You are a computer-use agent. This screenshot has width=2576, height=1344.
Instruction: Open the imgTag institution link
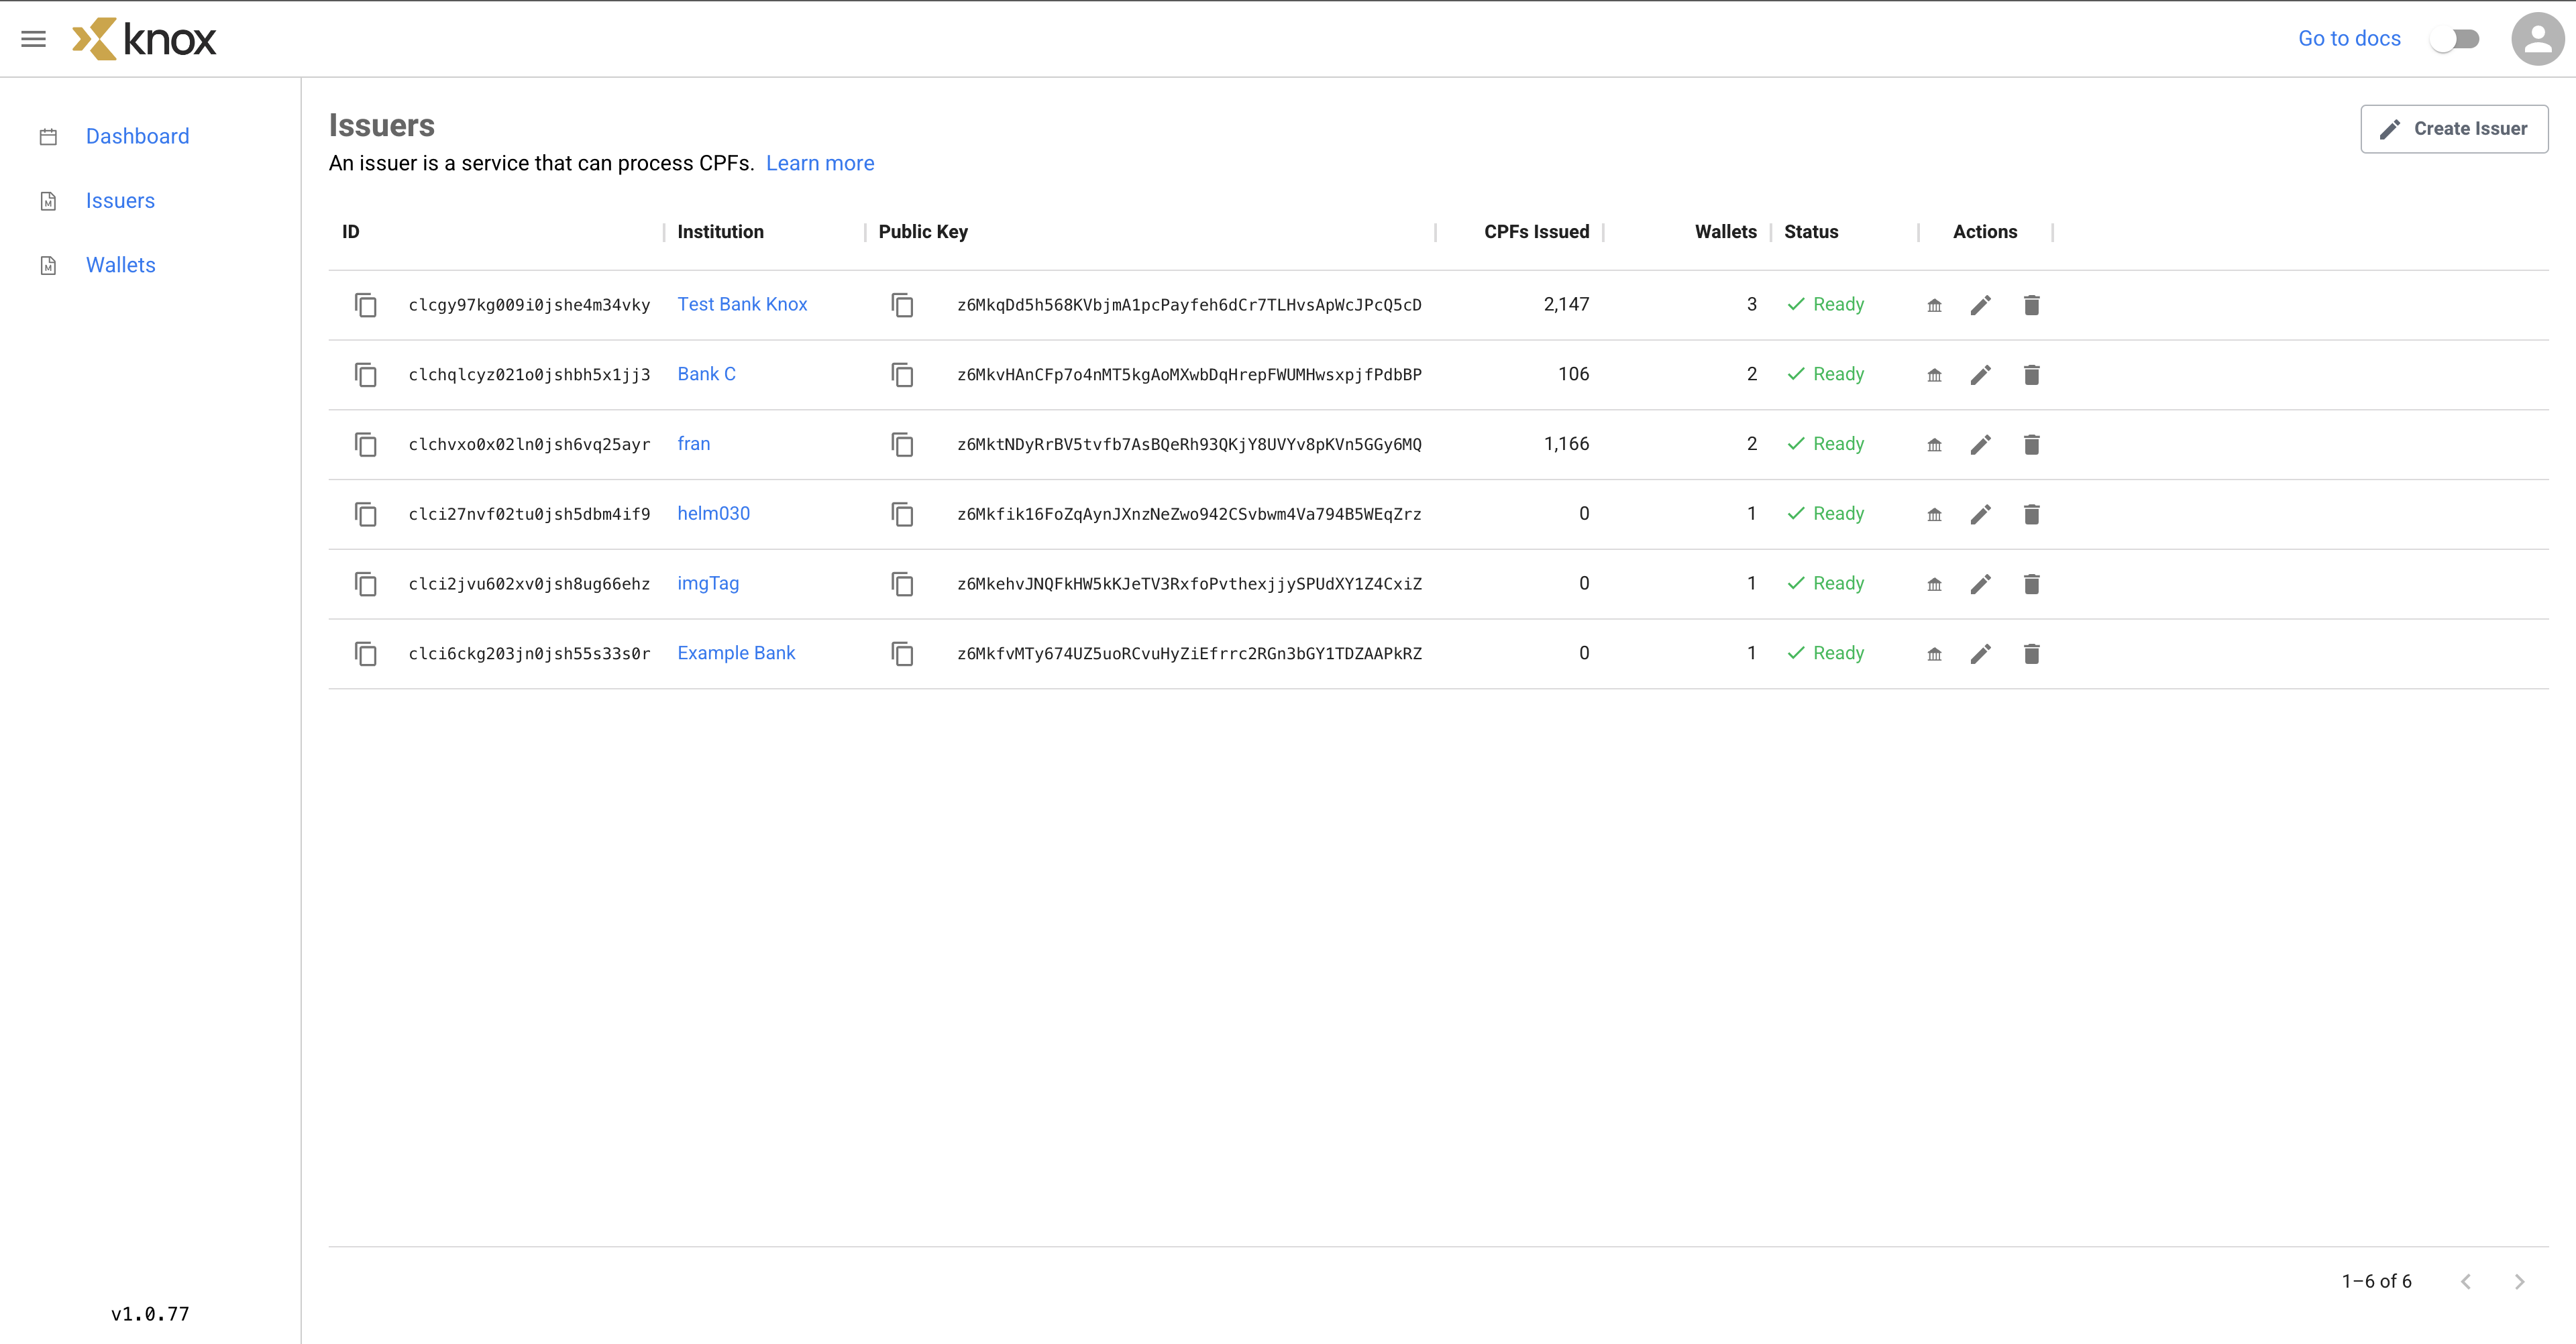point(708,583)
